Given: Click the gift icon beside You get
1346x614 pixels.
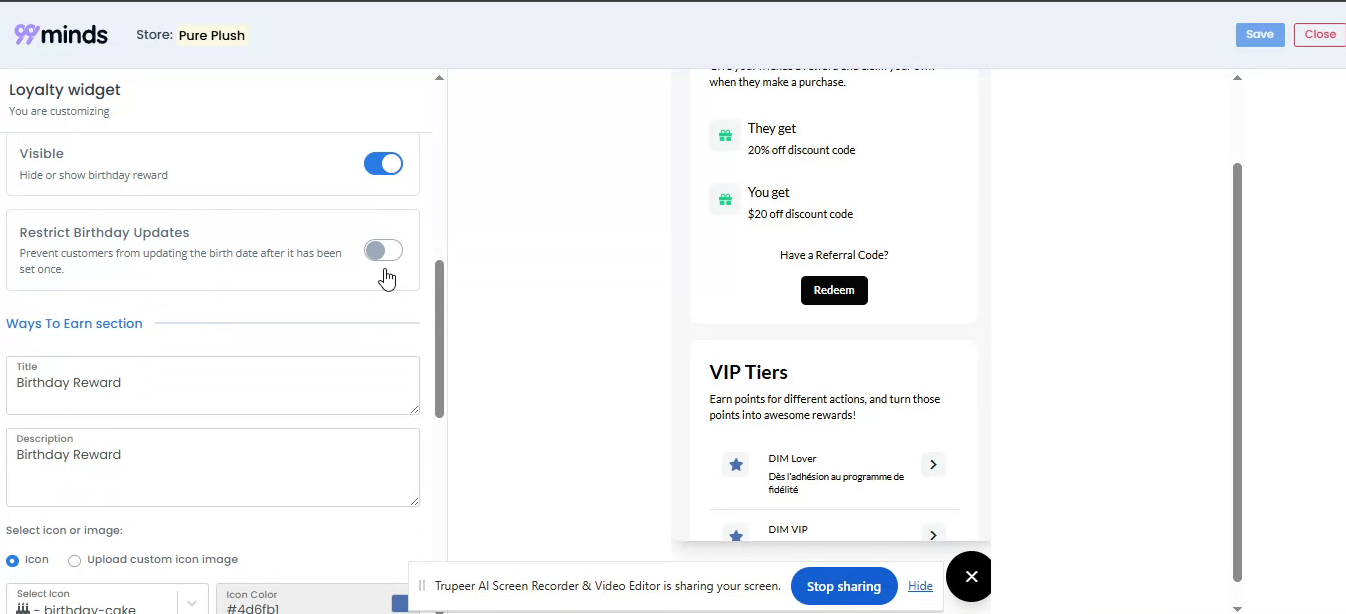Looking at the screenshot, I should pos(726,200).
